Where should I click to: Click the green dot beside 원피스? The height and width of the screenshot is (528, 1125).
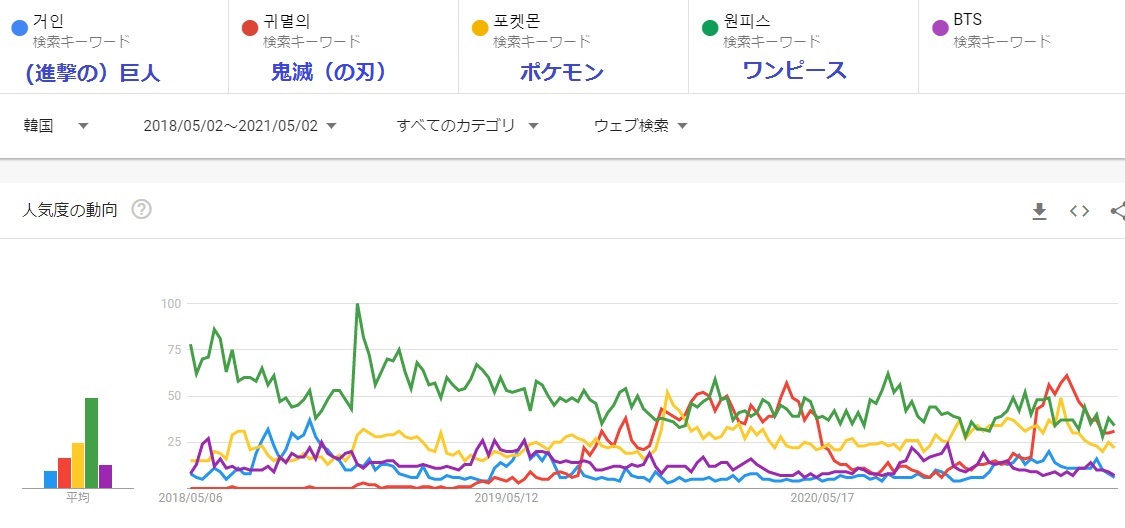tap(709, 28)
